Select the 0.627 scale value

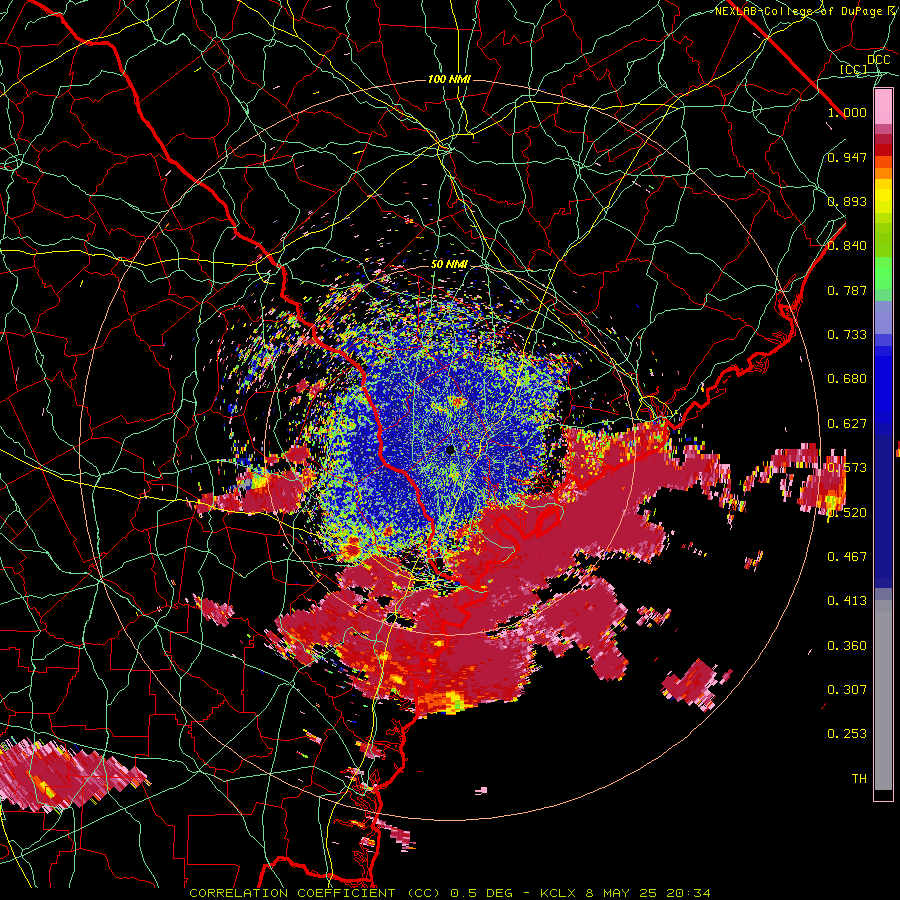point(847,424)
